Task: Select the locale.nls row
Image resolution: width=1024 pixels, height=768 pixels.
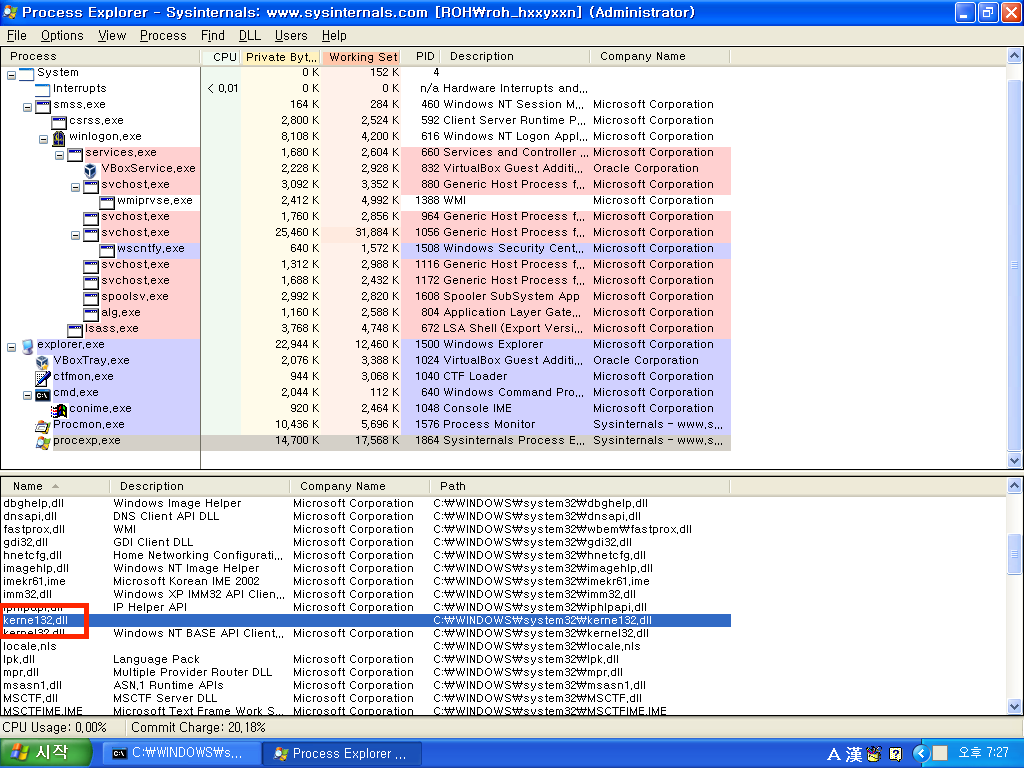Action: pos(366,647)
